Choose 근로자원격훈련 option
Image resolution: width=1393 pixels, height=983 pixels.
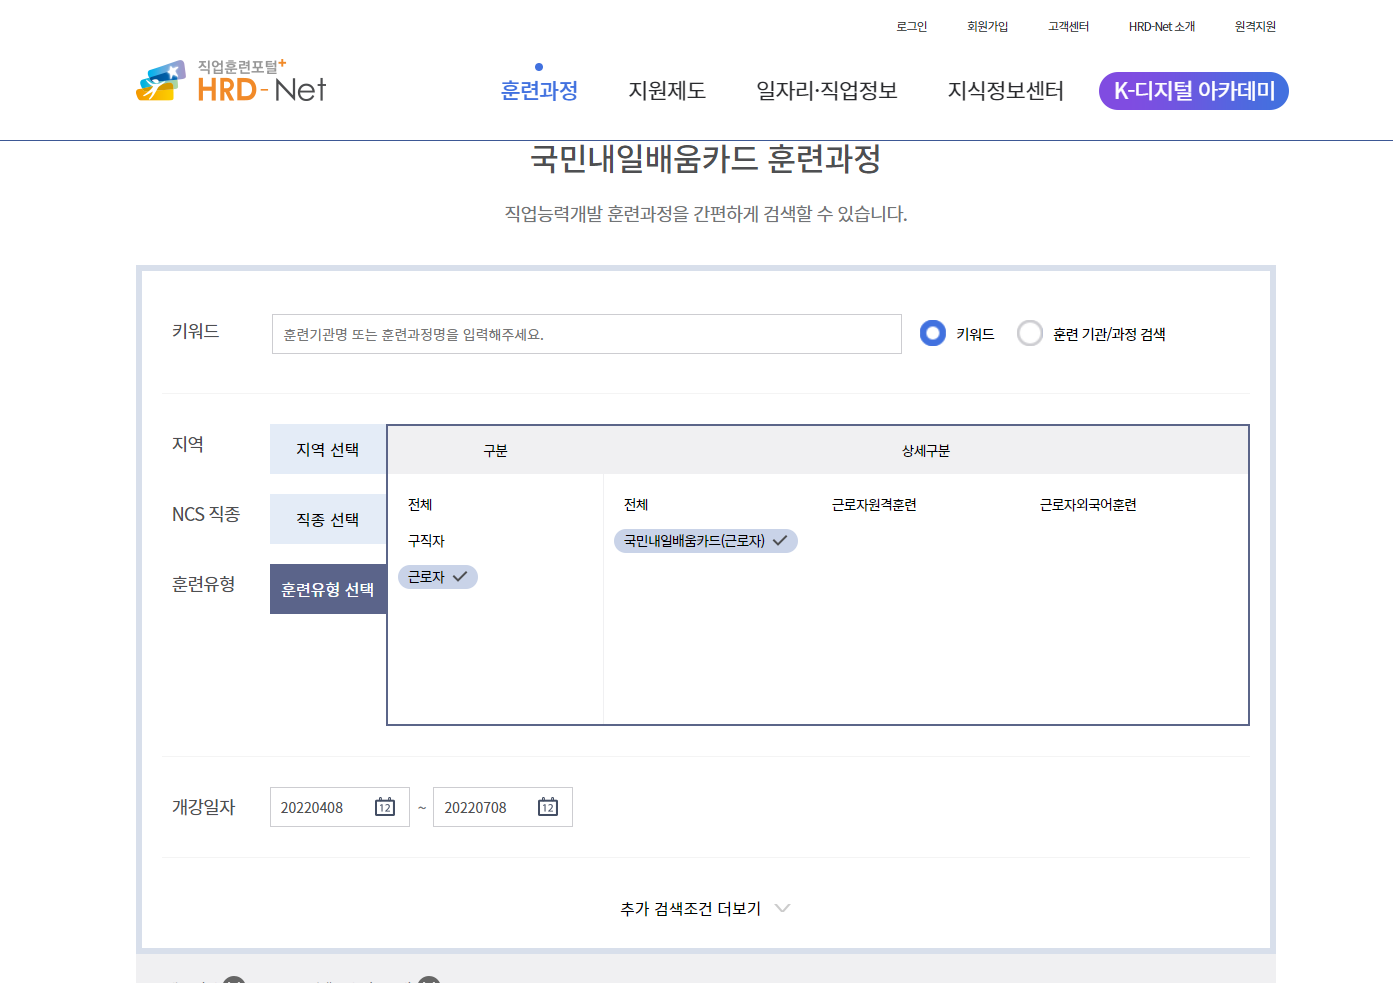(874, 505)
